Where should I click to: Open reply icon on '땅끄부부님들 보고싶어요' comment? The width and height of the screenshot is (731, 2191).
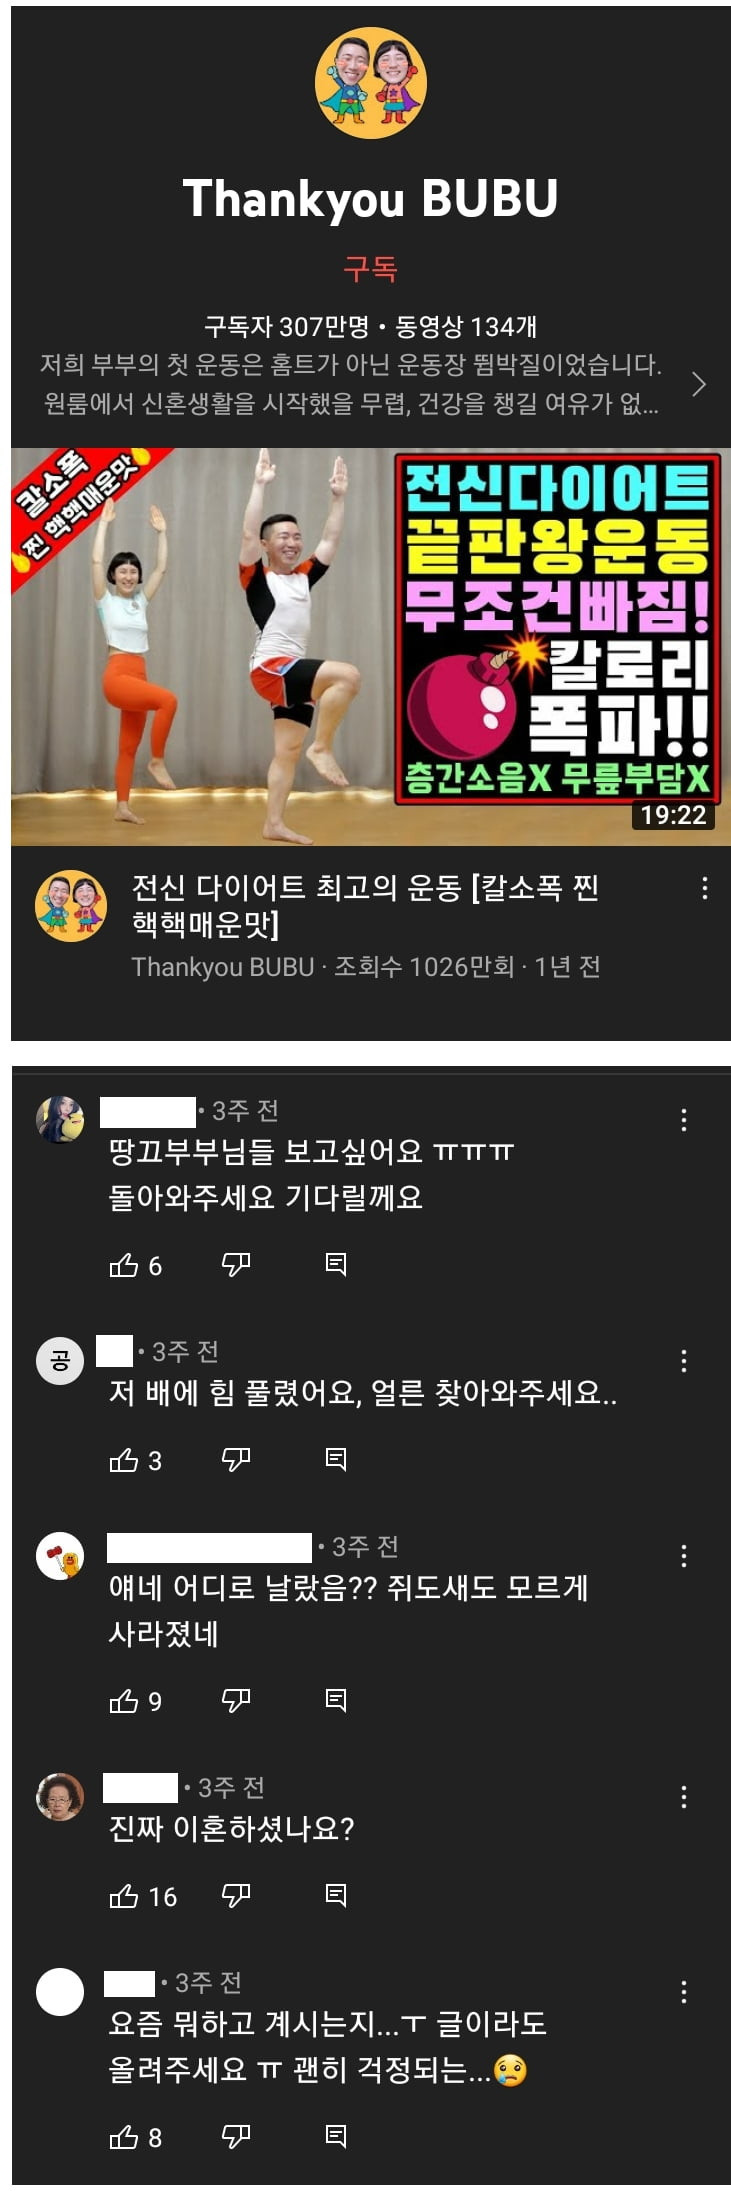(336, 1265)
